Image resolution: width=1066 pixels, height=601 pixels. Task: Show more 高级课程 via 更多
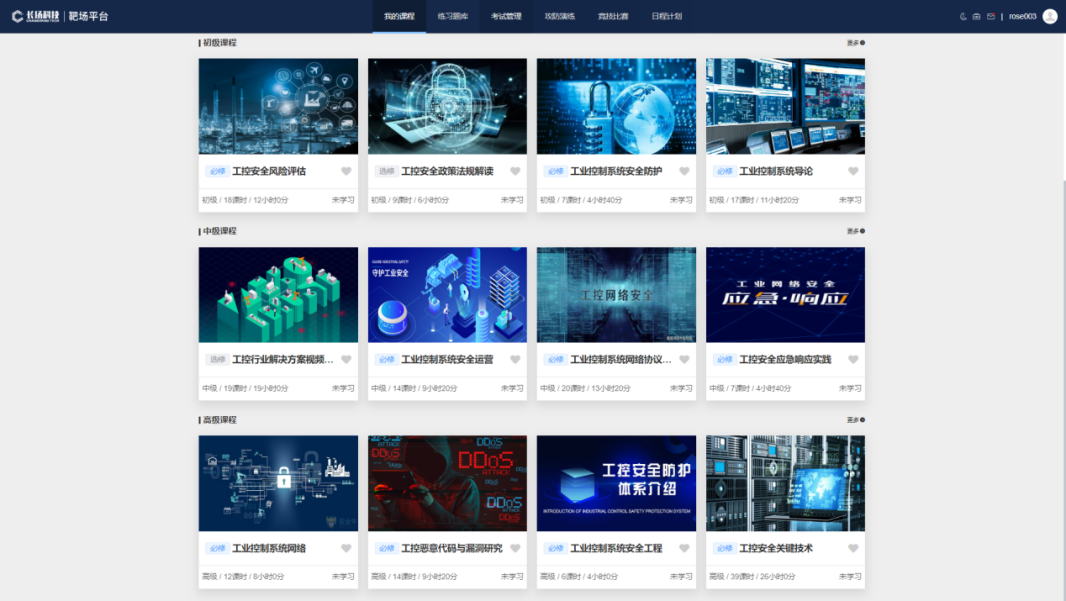pos(855,420)
